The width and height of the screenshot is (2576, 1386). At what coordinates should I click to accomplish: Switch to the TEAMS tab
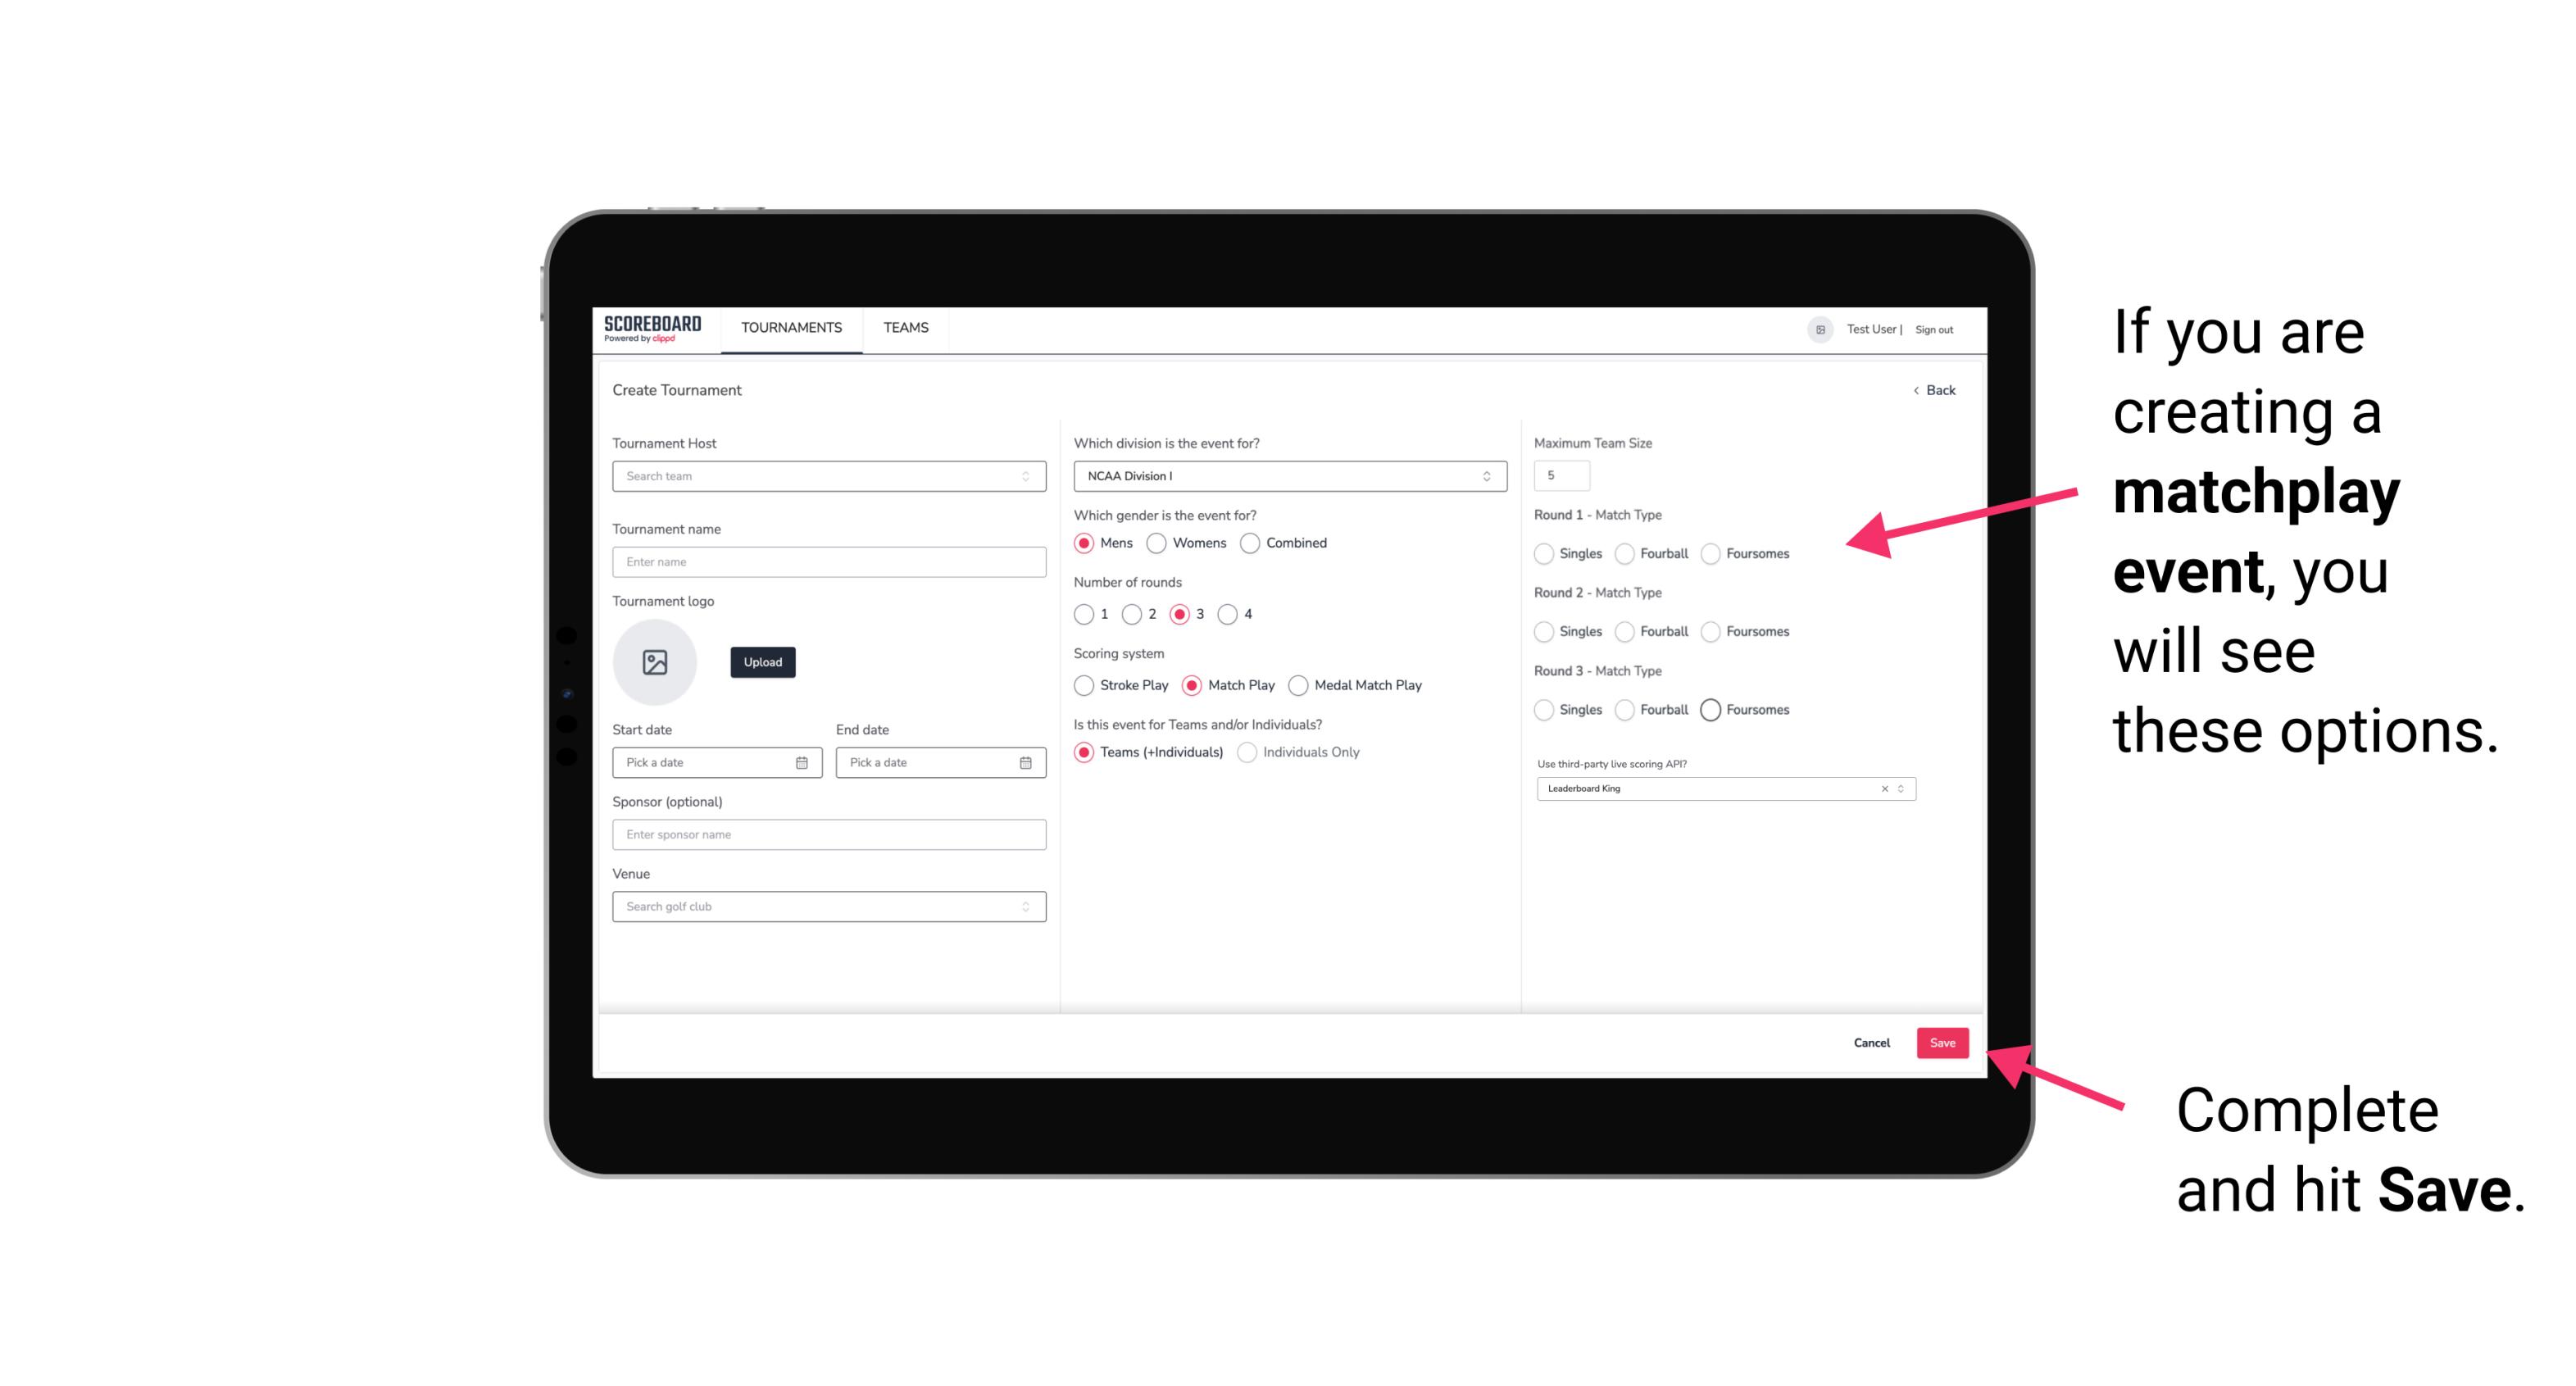click(x=902, y=328)
